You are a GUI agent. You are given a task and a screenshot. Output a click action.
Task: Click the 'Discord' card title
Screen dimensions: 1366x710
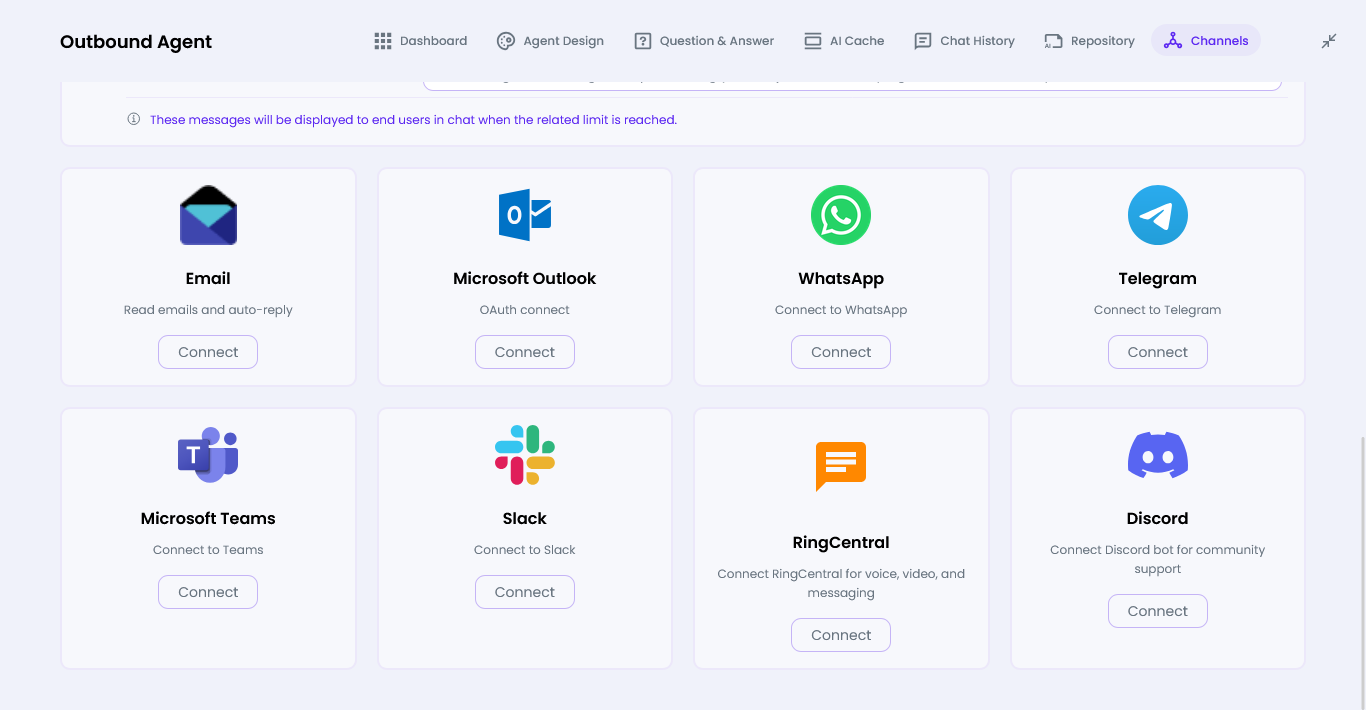[1158, 518]
